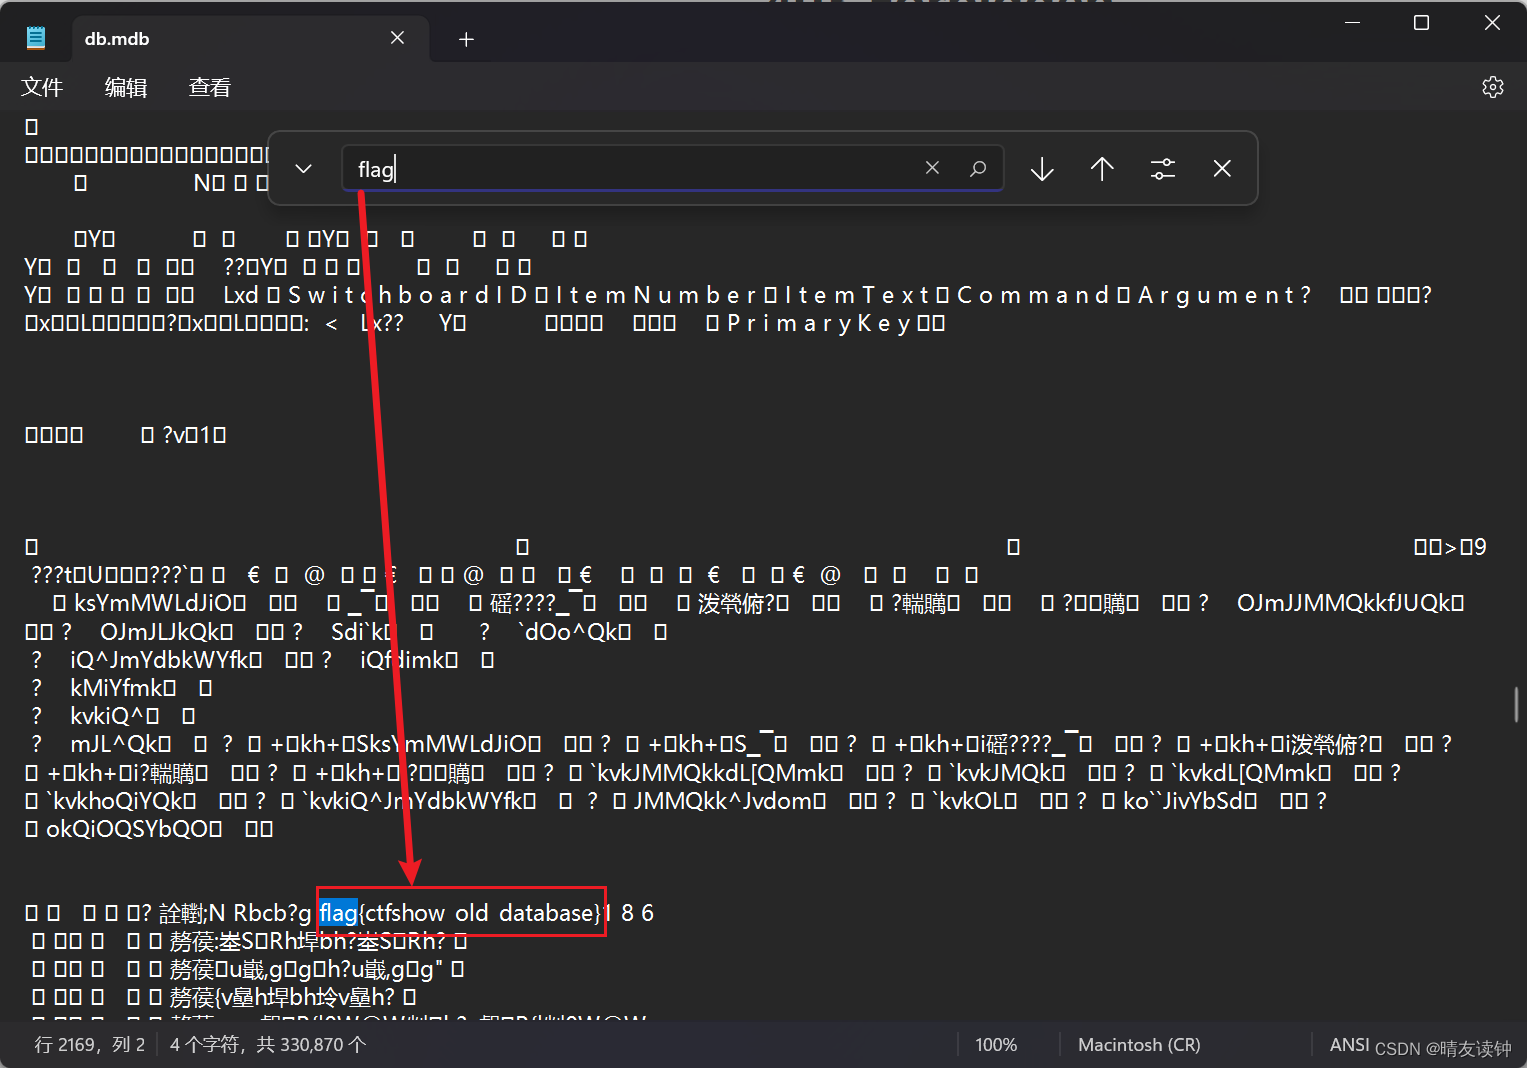Maximize the Notepad window
The image size is (1527, 1068).
tap(1421, 22)
